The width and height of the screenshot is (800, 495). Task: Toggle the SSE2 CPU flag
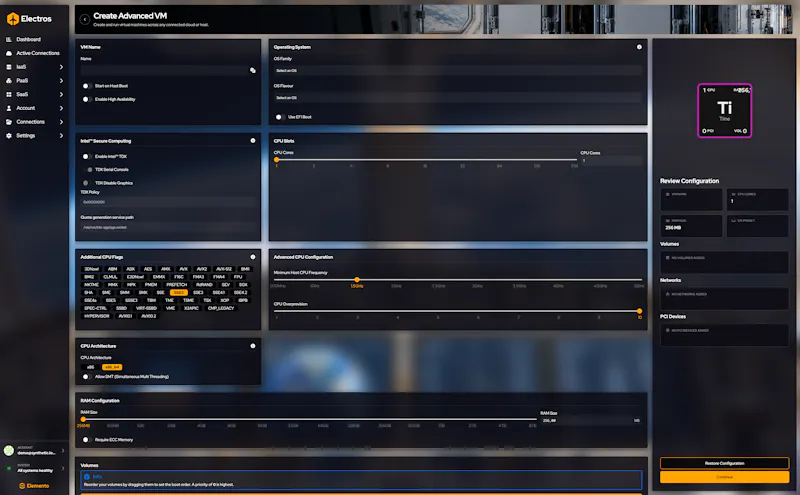click(179, 292)
